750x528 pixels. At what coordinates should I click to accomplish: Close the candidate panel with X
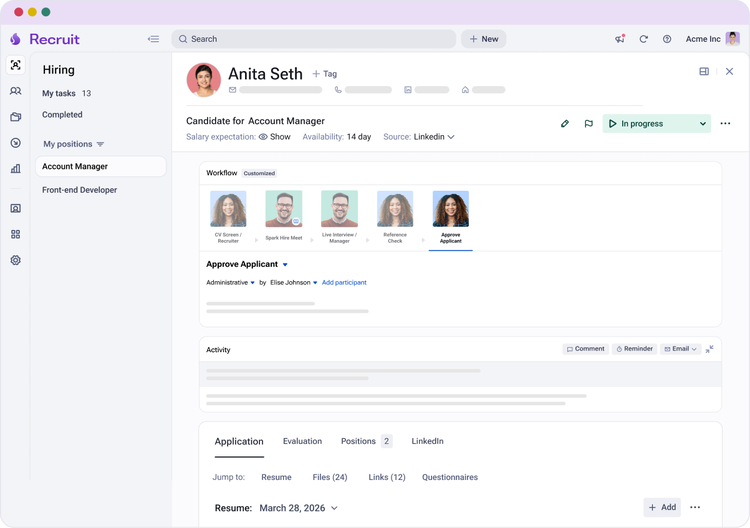click(729, 71)
